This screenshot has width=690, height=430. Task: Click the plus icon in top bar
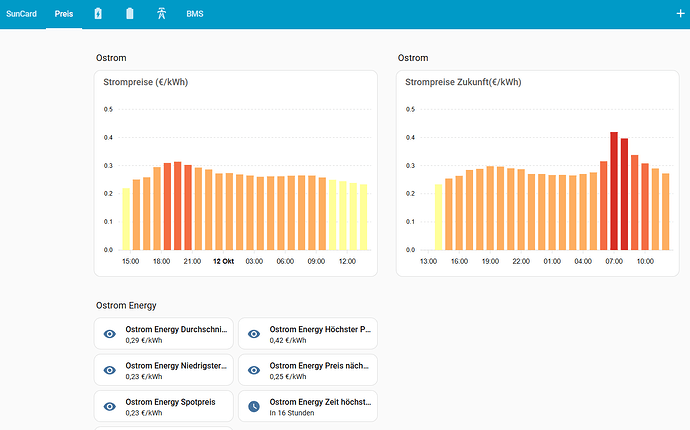pyautogui.click(x=682, y=14)
